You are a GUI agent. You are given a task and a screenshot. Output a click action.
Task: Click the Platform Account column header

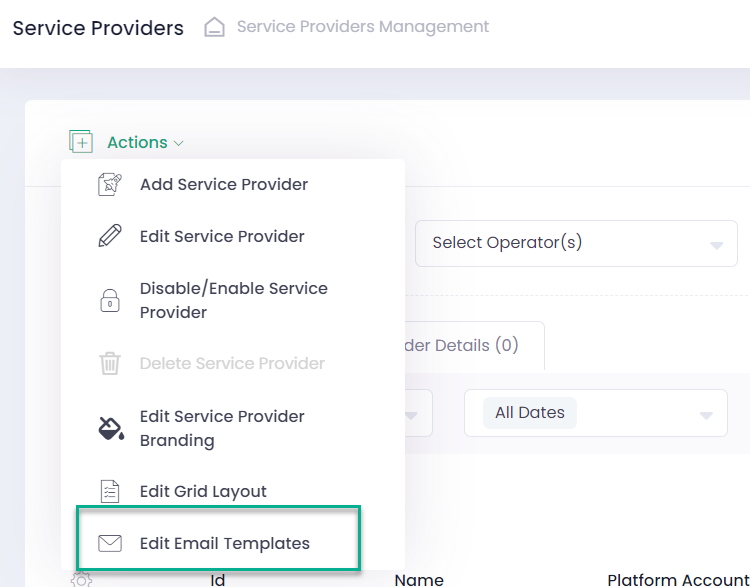tap(677, 579)
